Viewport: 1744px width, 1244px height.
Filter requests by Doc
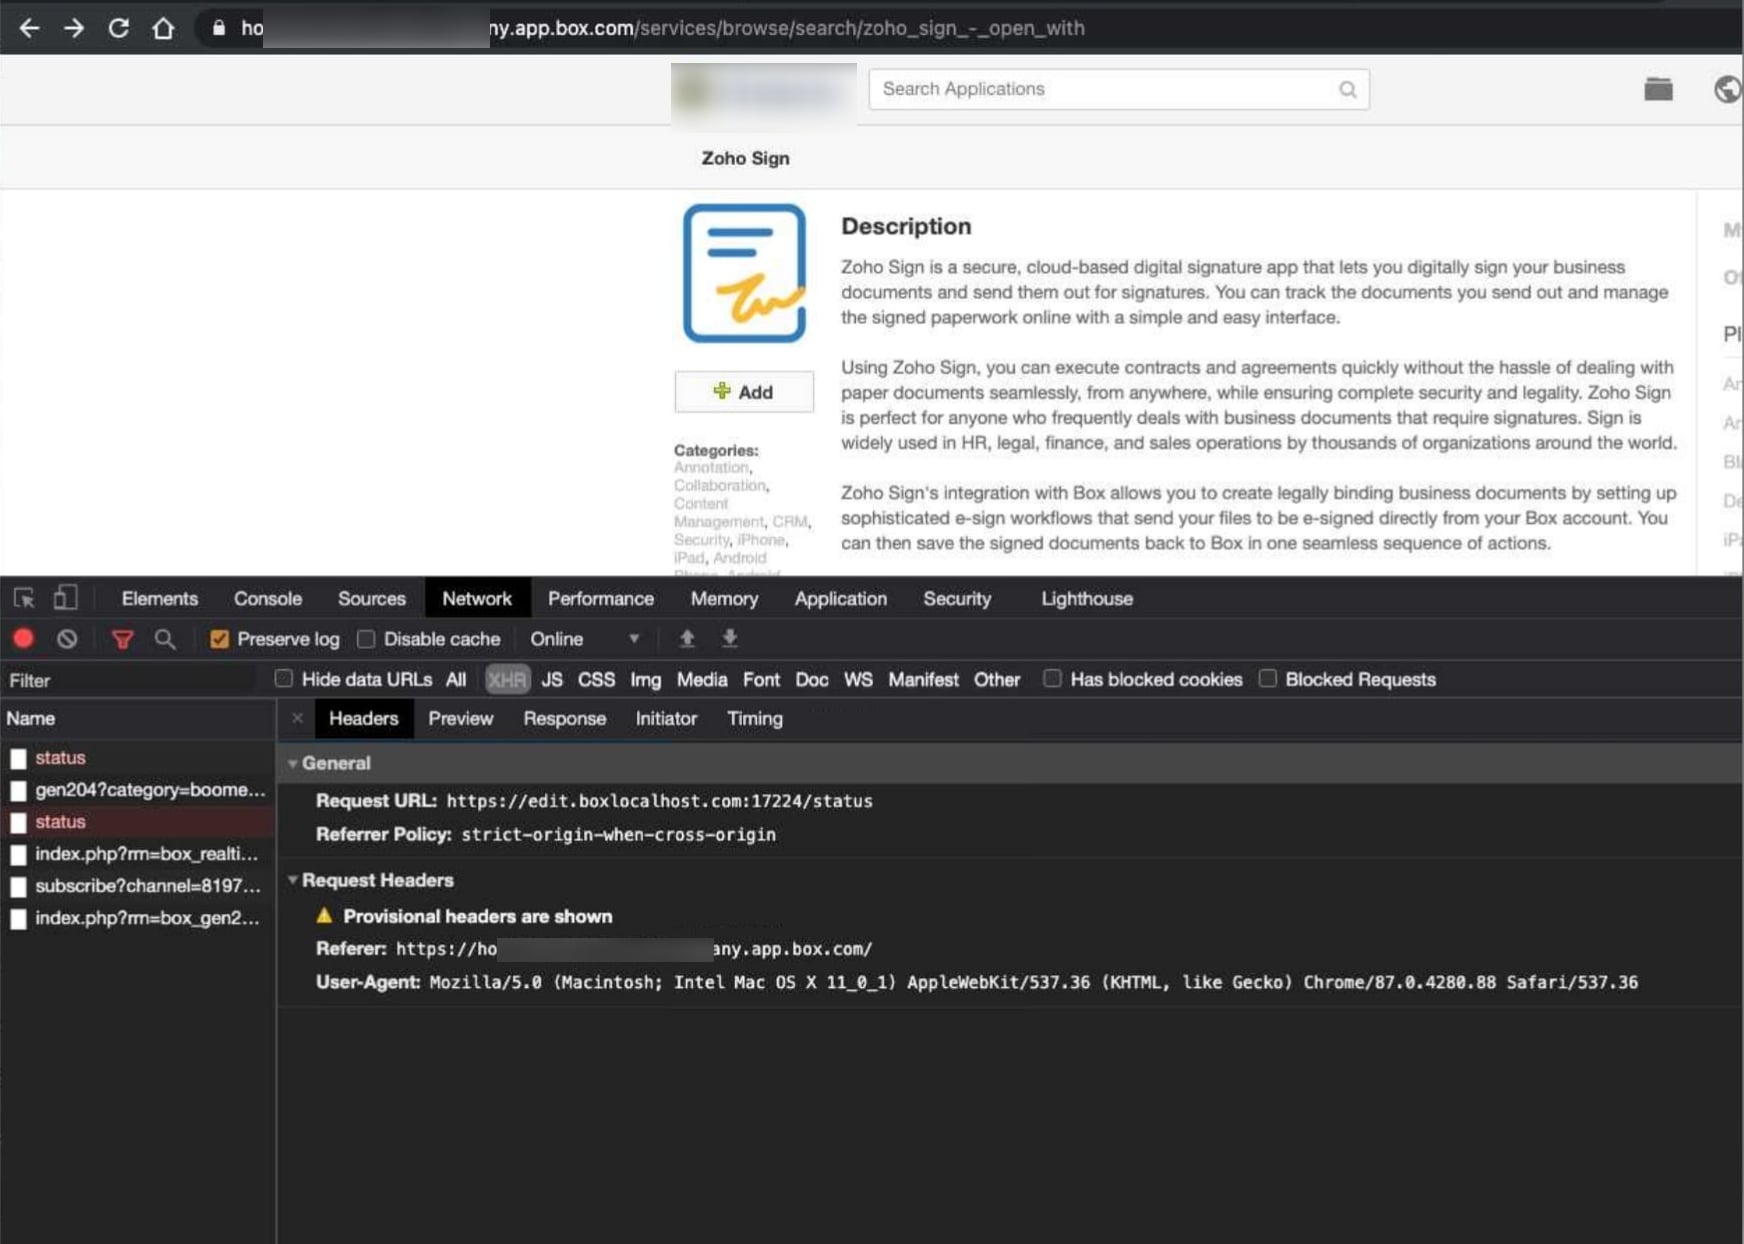[812, 679]
